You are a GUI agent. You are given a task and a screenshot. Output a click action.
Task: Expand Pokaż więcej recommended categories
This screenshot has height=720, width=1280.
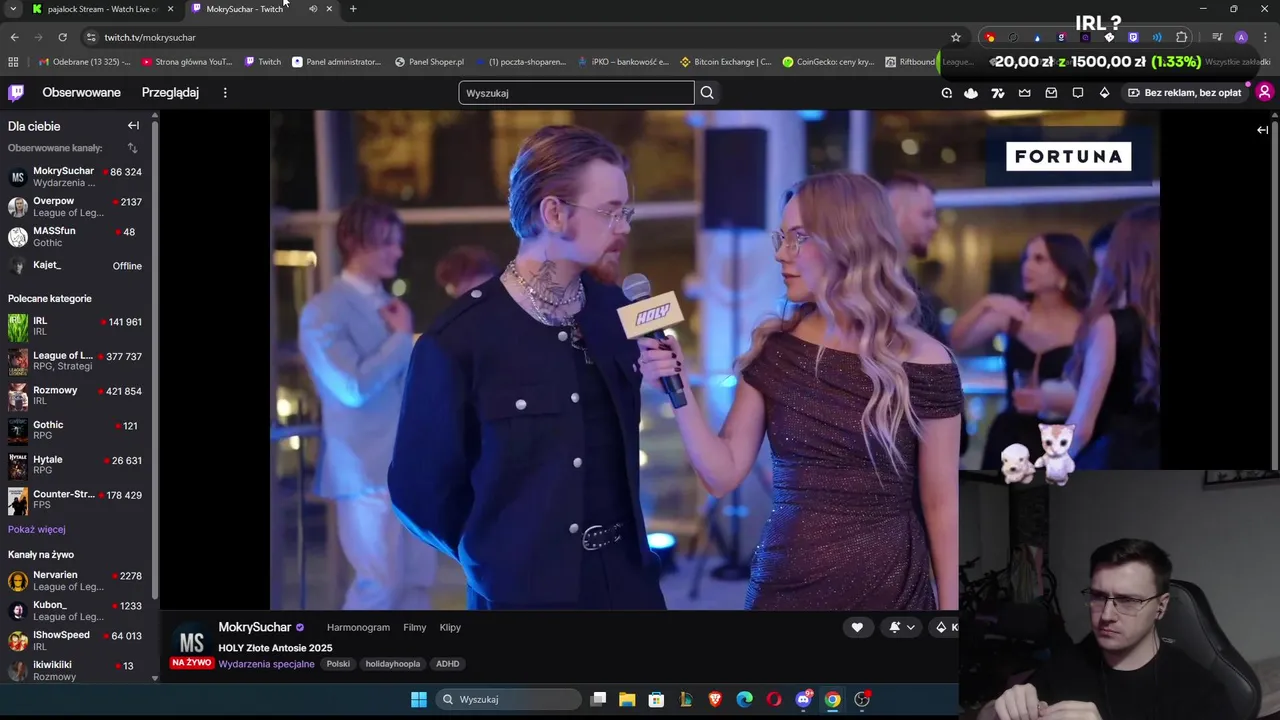tap(37, 529)
